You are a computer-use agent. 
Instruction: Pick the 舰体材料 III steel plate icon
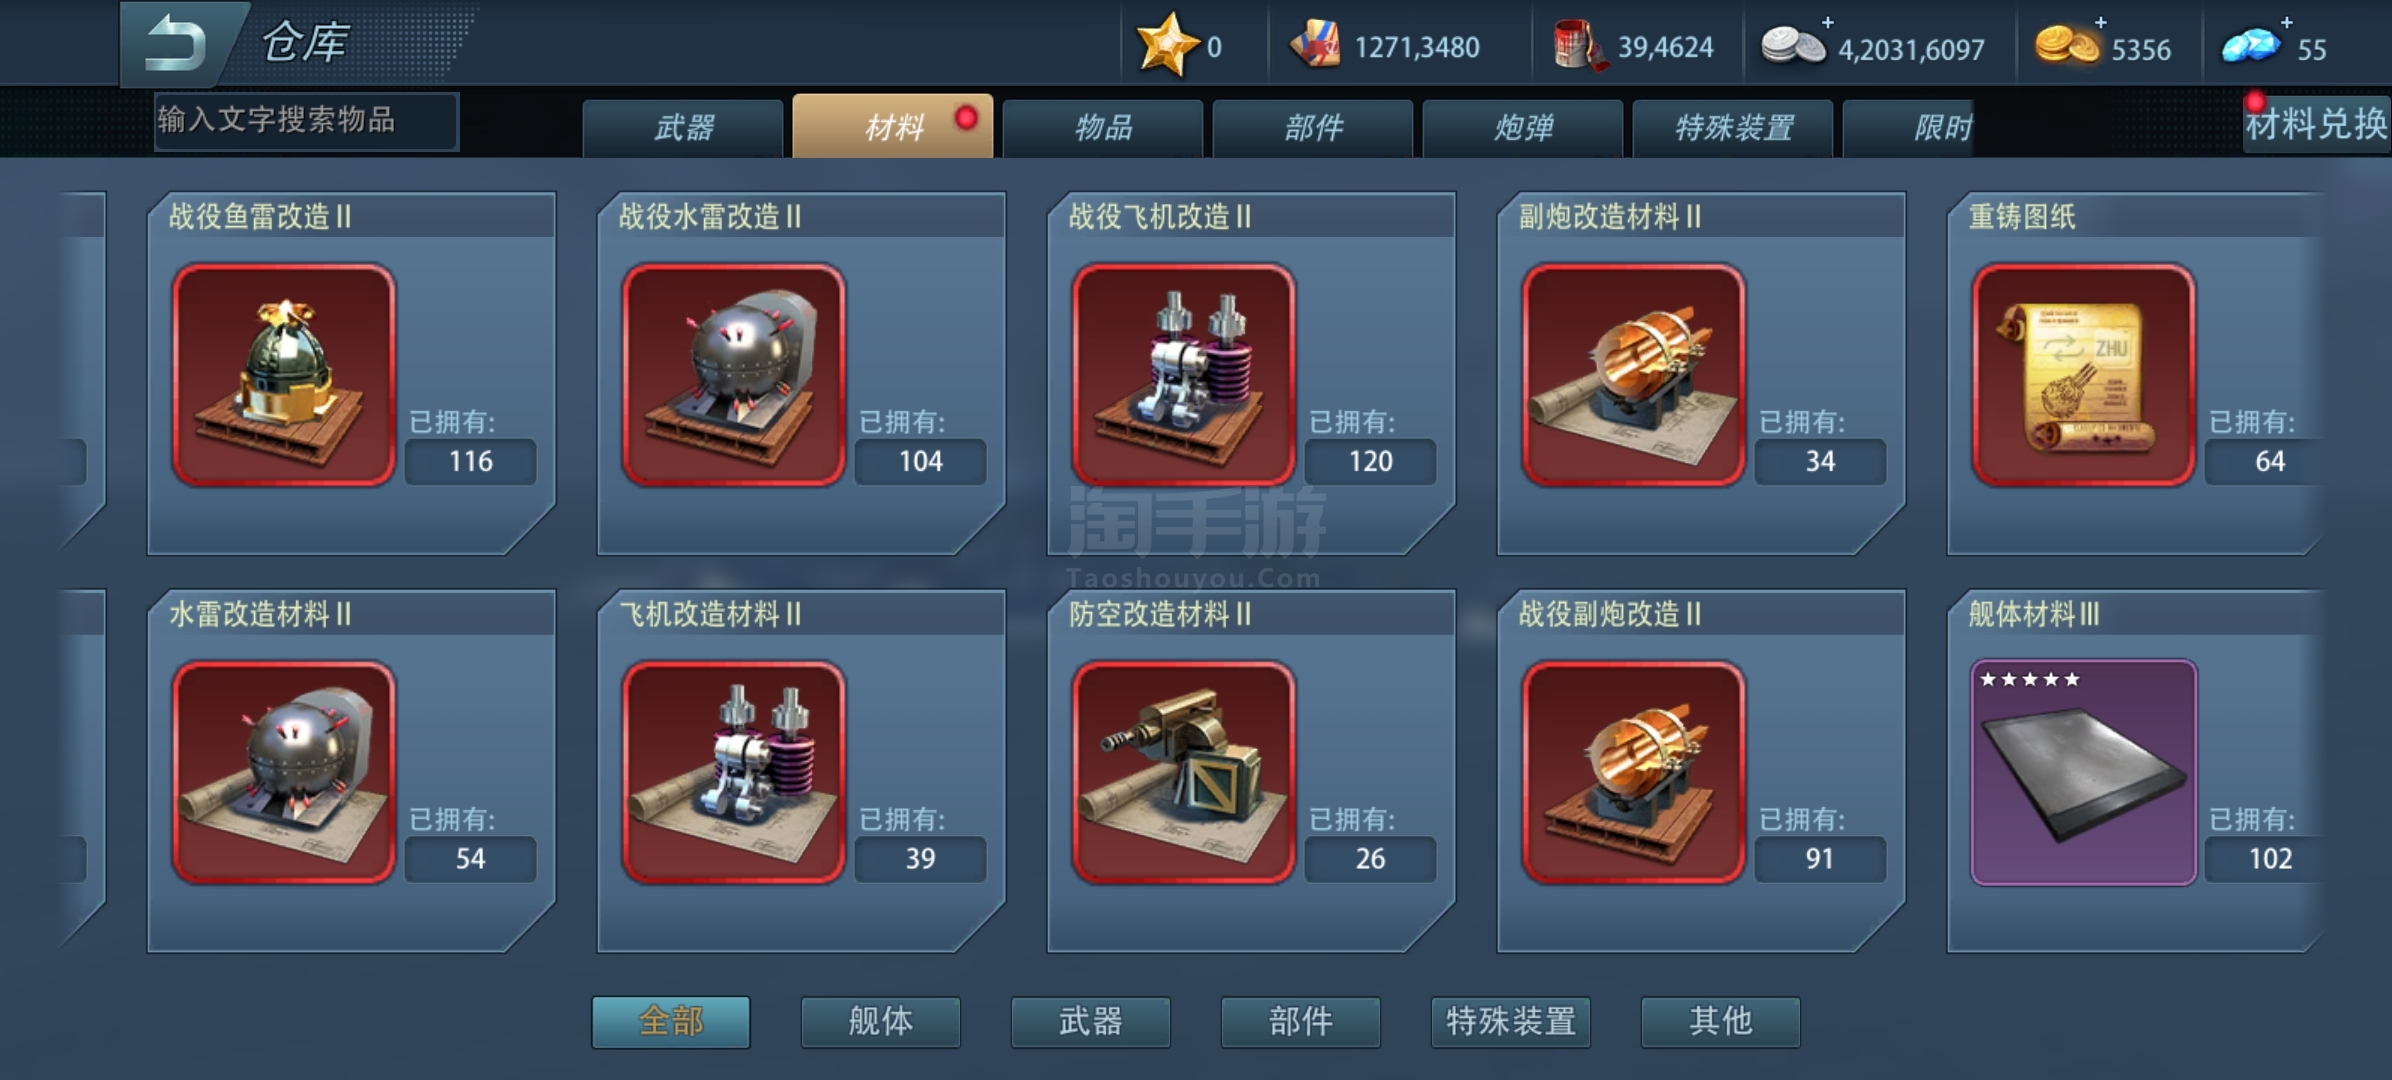2084,772
